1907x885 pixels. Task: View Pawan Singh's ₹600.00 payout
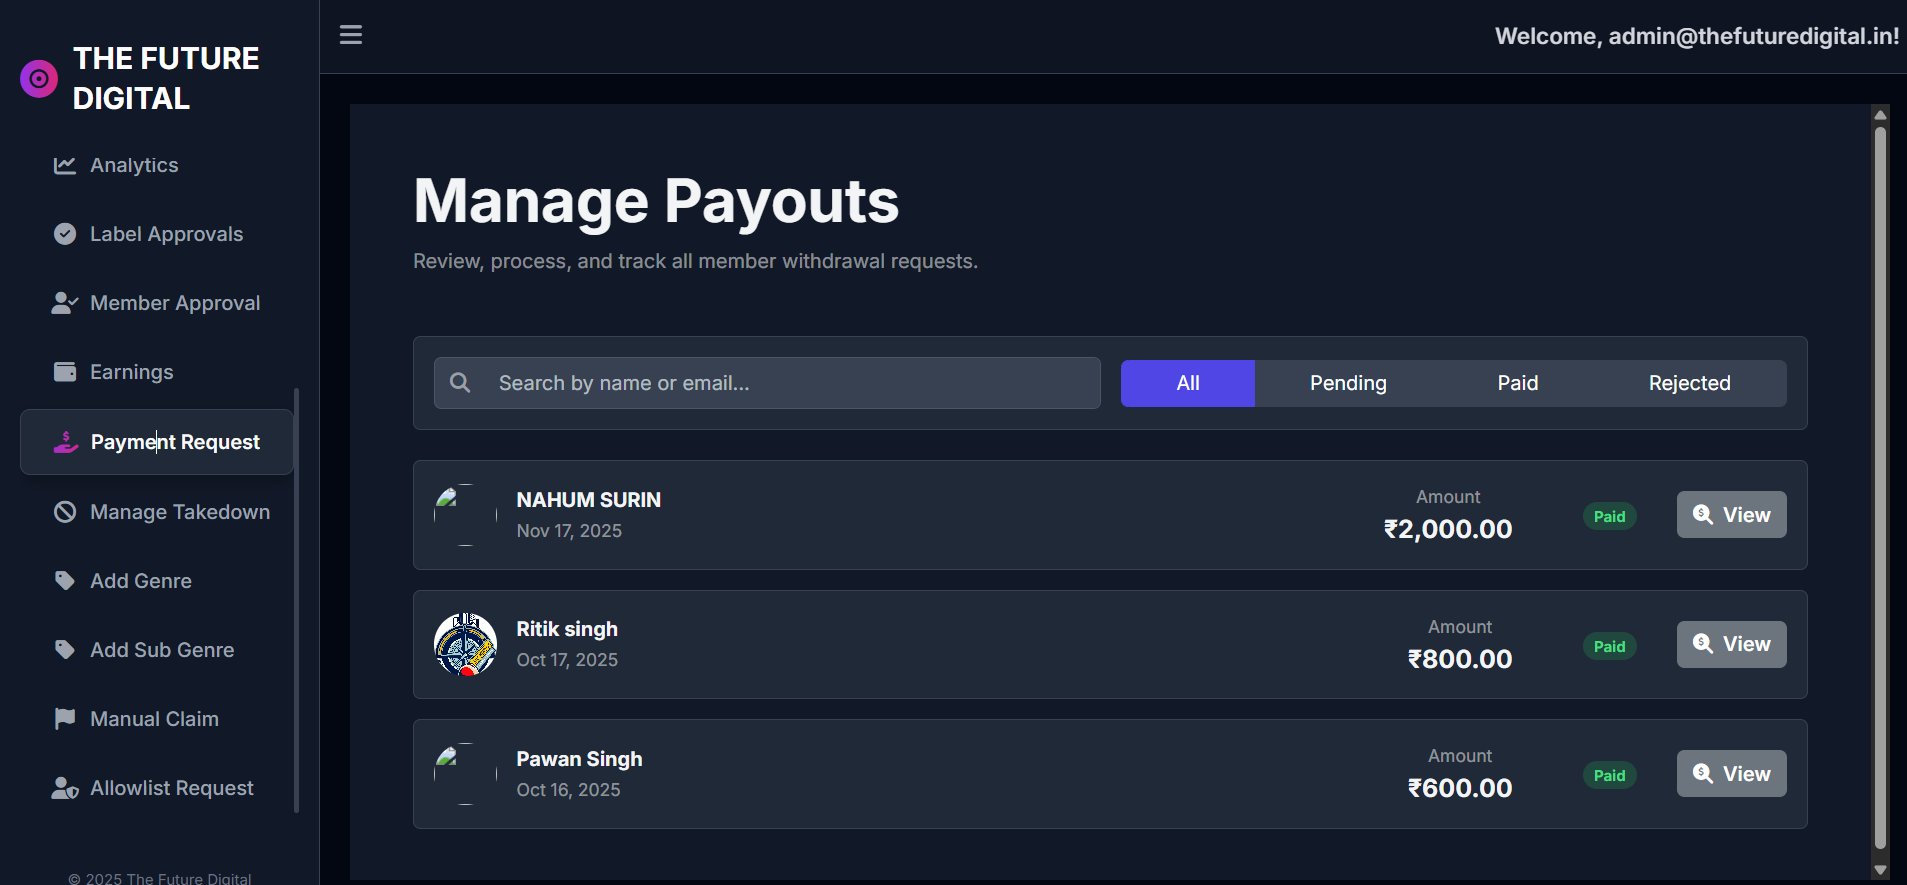(x=1731, y=774)
